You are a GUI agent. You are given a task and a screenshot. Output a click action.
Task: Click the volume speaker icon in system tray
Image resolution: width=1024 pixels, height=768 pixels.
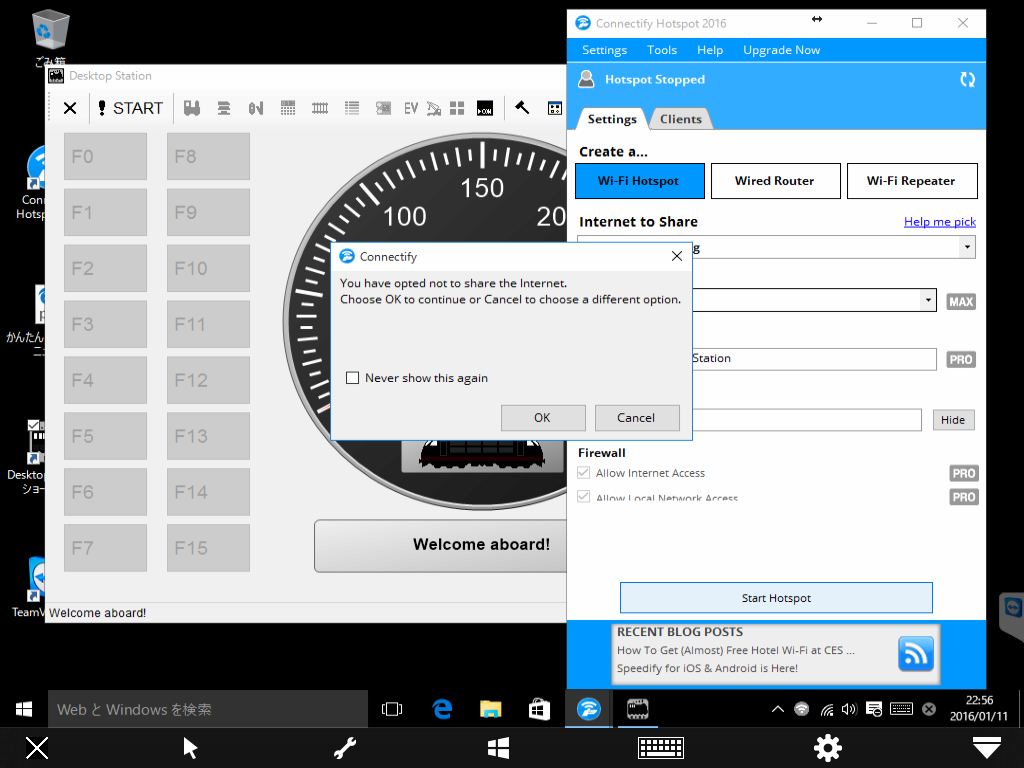click(x=849, y=709)
